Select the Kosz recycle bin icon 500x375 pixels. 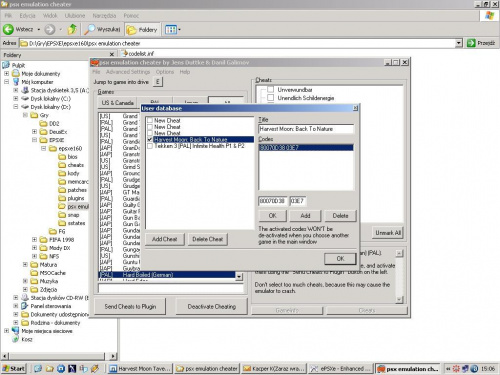pyautogui.click(x=15, y=339)
